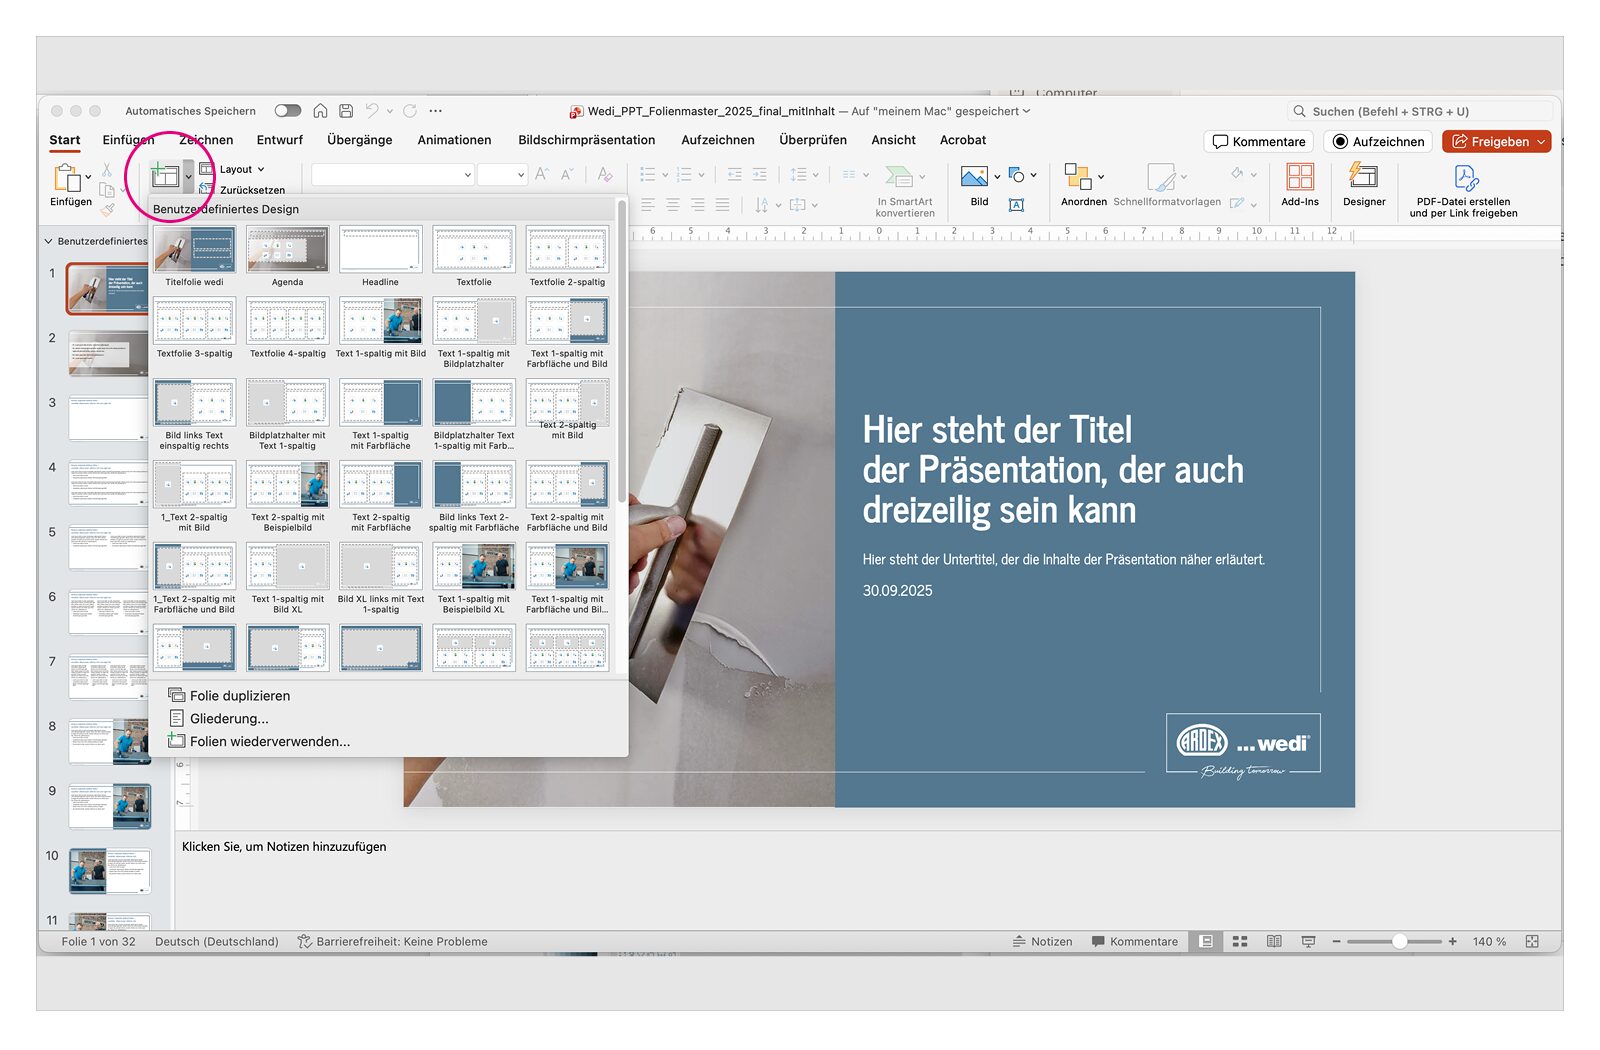Insert a text box from the ribbon
1600x1050 pixels.
1017,205
